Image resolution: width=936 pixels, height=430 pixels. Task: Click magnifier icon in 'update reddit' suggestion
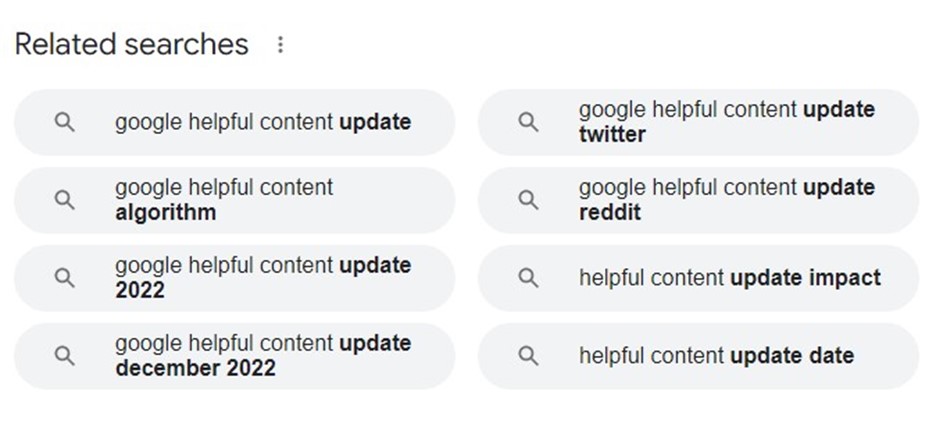click(528, 200)
